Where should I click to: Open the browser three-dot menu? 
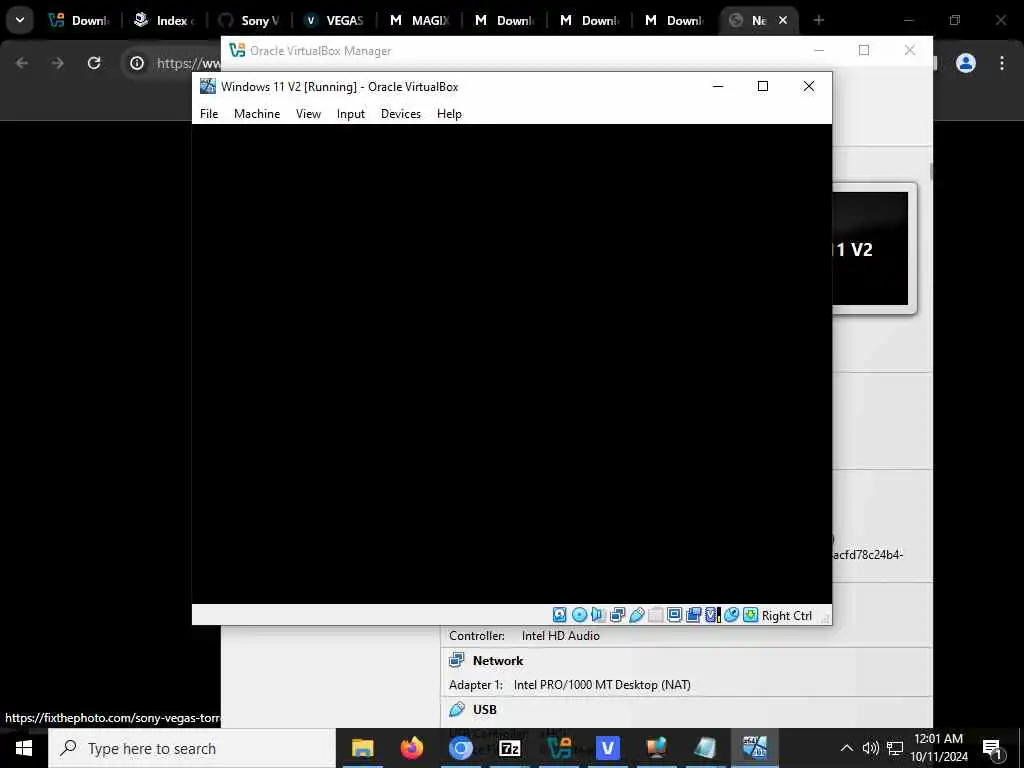click(x=1002, y=63)
